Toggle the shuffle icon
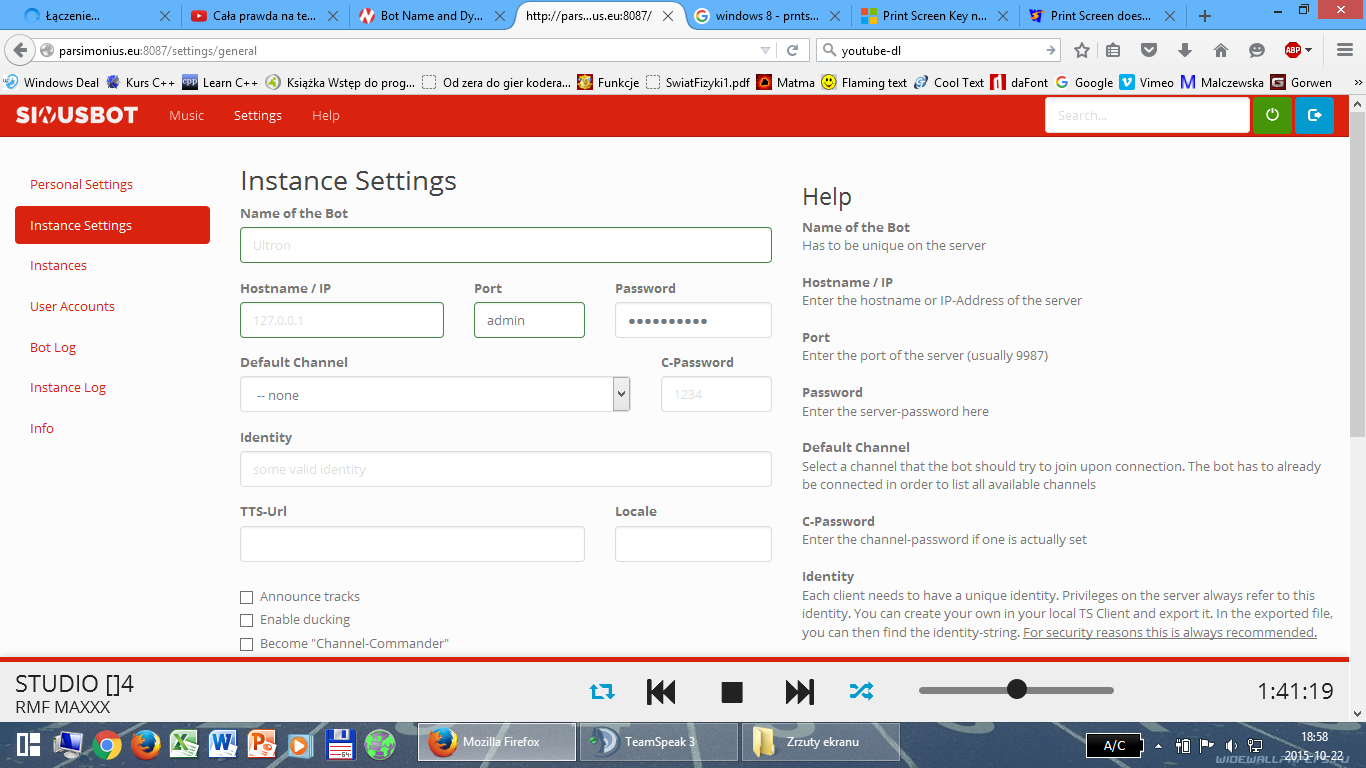 (861, 691)
